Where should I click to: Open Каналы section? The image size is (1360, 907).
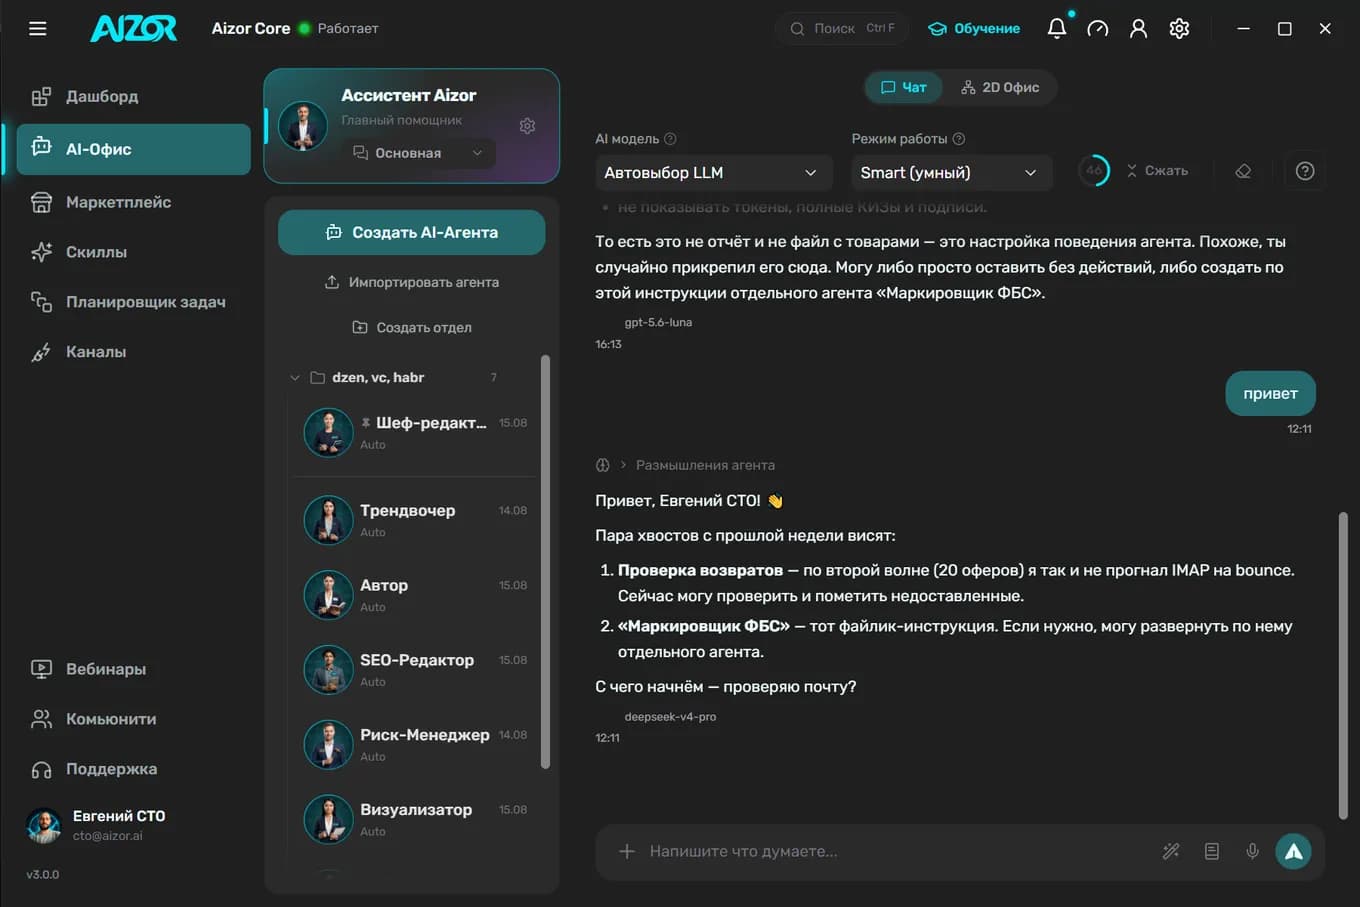click(133, 352)
